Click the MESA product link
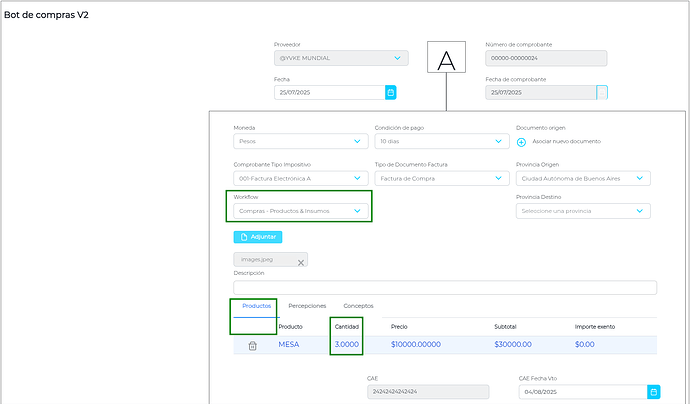Image resolution: width=690 pixels, height=404 pixels. click(289, 344)
